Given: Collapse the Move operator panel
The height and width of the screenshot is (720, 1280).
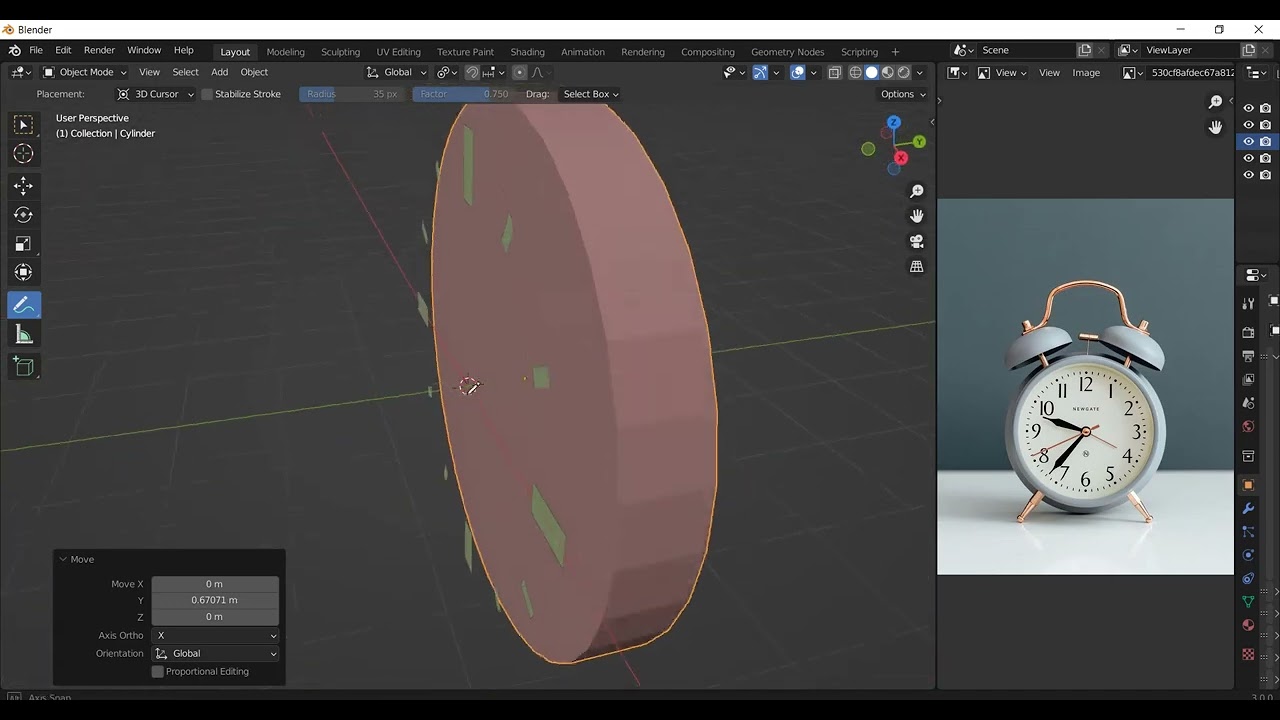Looking at the screenshot, I should pyautogui.click(x=63, y=560).
